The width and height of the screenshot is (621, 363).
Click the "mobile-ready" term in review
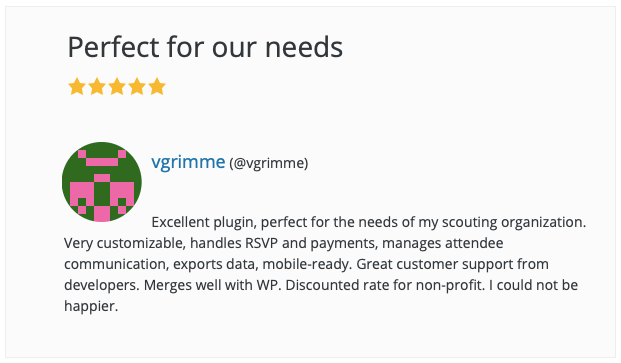(307, 264)
